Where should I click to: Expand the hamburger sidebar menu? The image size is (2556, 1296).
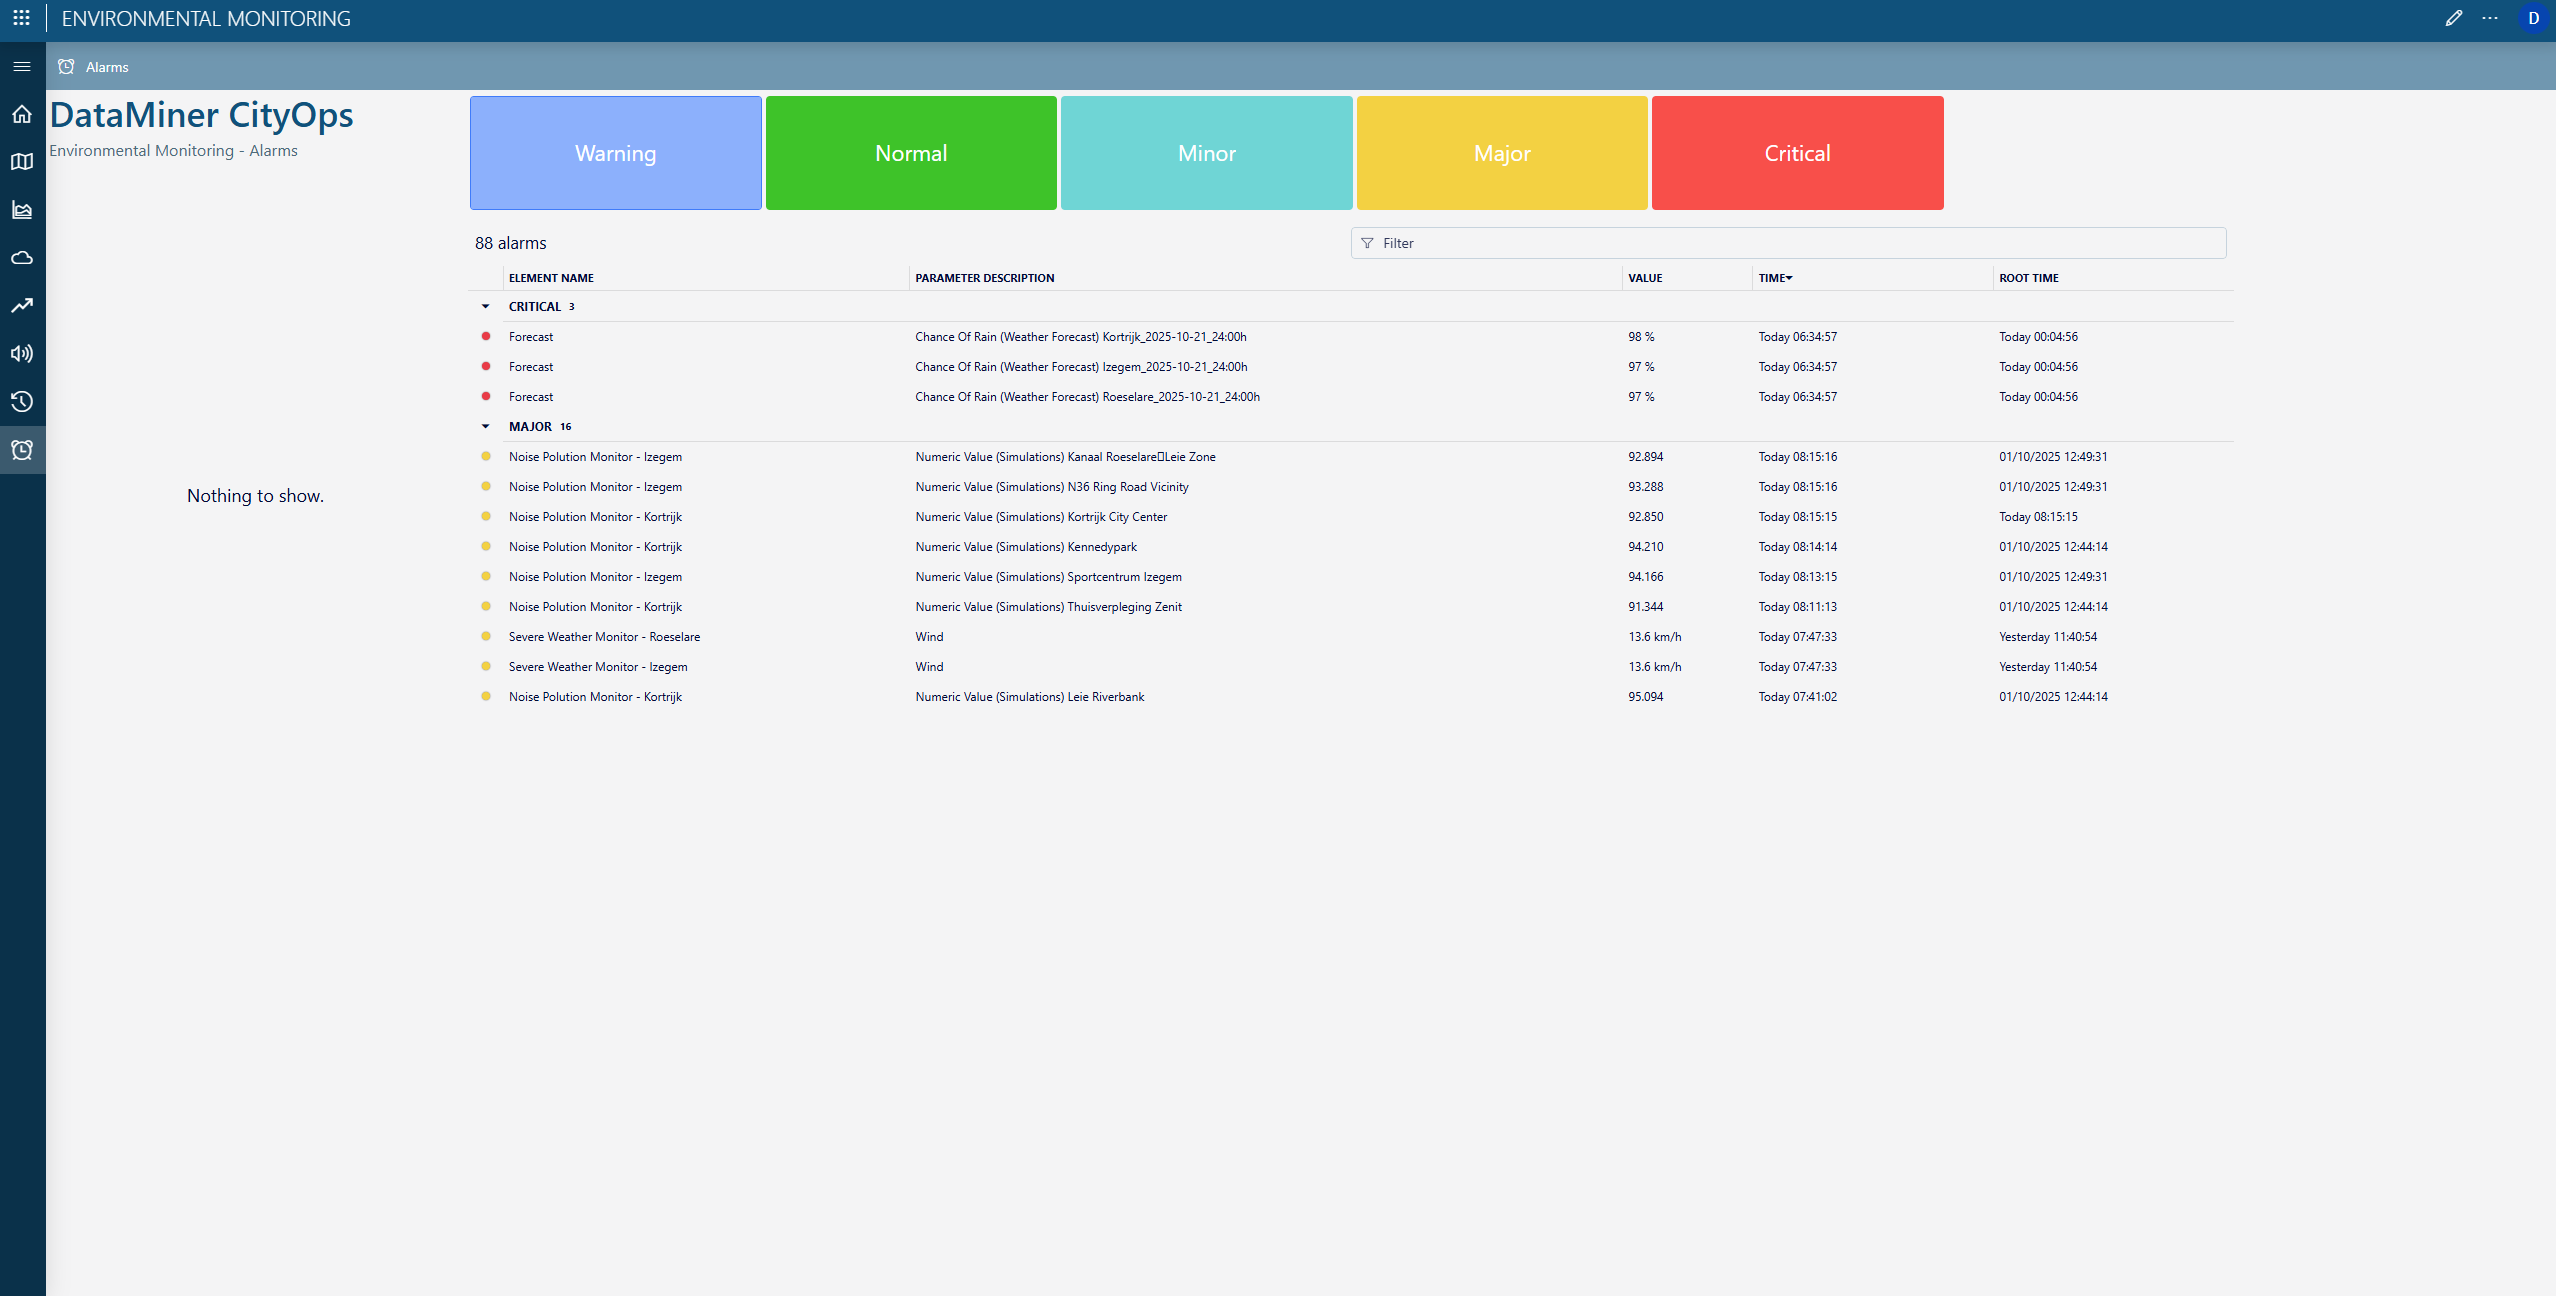22,67
